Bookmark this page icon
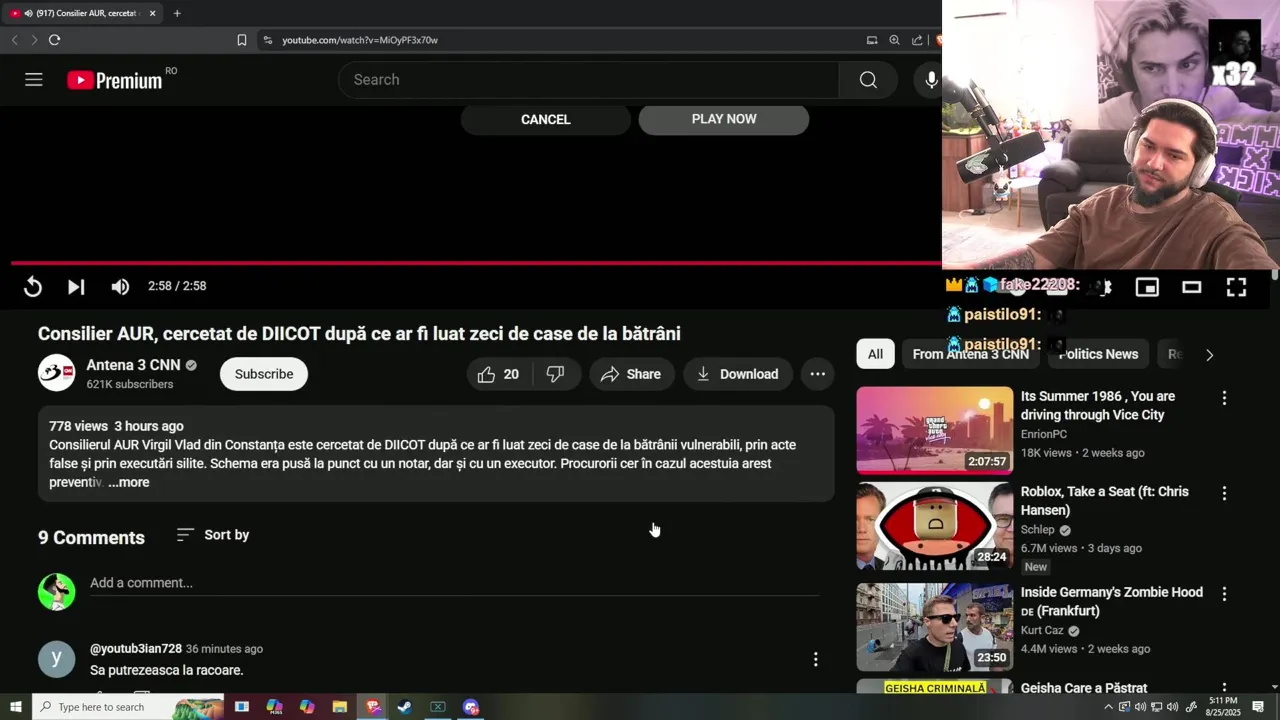Viewport: 1280px width, 720px height. pyautogui.click(x=242, y=40)
